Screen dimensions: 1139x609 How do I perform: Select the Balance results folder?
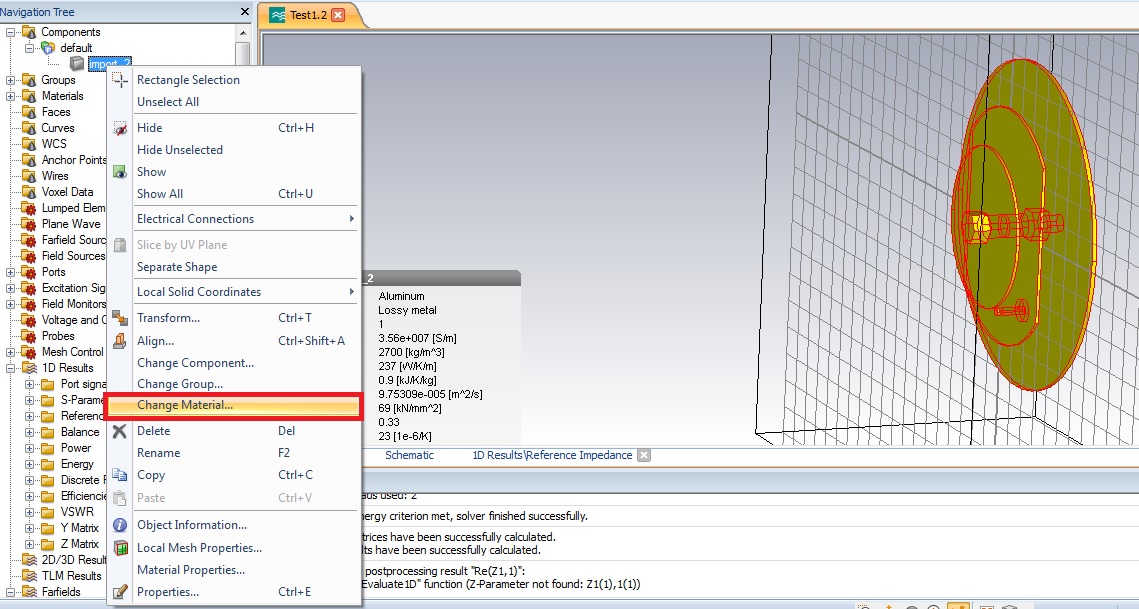80,432
